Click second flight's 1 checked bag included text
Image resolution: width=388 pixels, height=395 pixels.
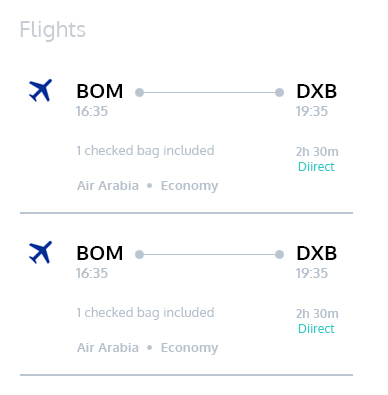tap(145, 313)
